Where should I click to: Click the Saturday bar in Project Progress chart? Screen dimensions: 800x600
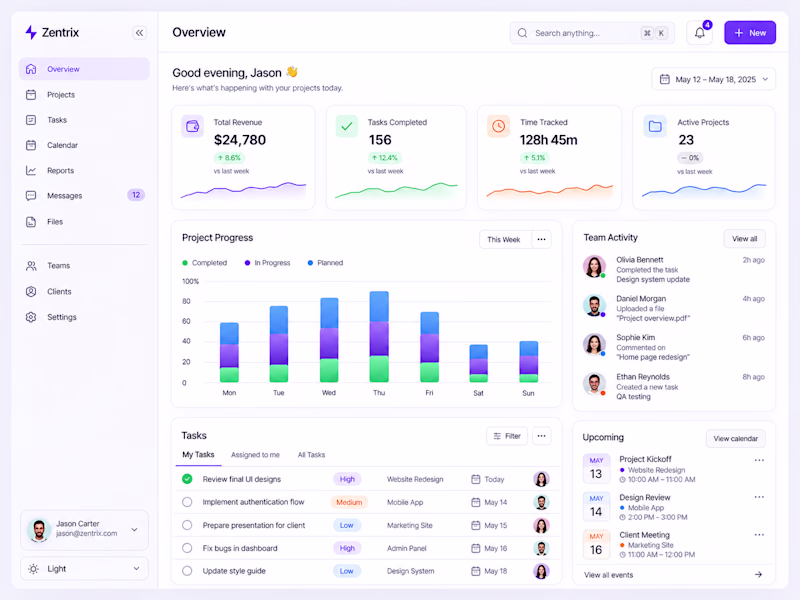pos(479,363)
